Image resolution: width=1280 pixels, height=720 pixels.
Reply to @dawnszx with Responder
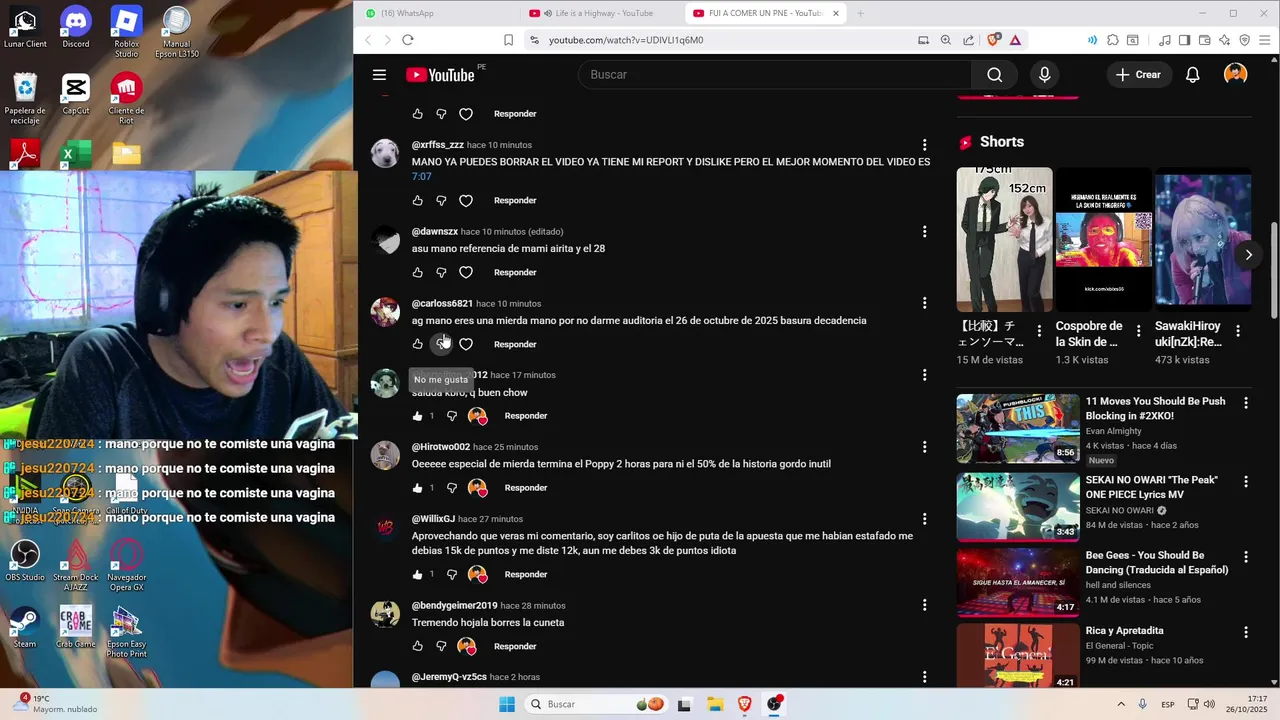515,272
